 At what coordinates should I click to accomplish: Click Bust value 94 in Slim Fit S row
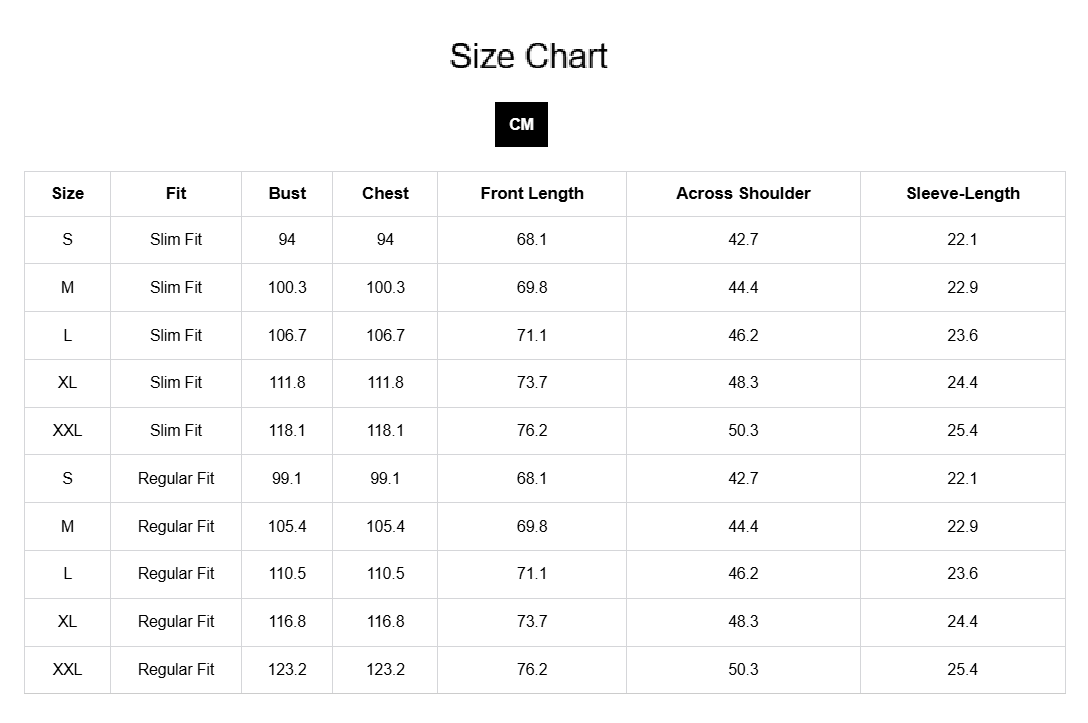287,239
